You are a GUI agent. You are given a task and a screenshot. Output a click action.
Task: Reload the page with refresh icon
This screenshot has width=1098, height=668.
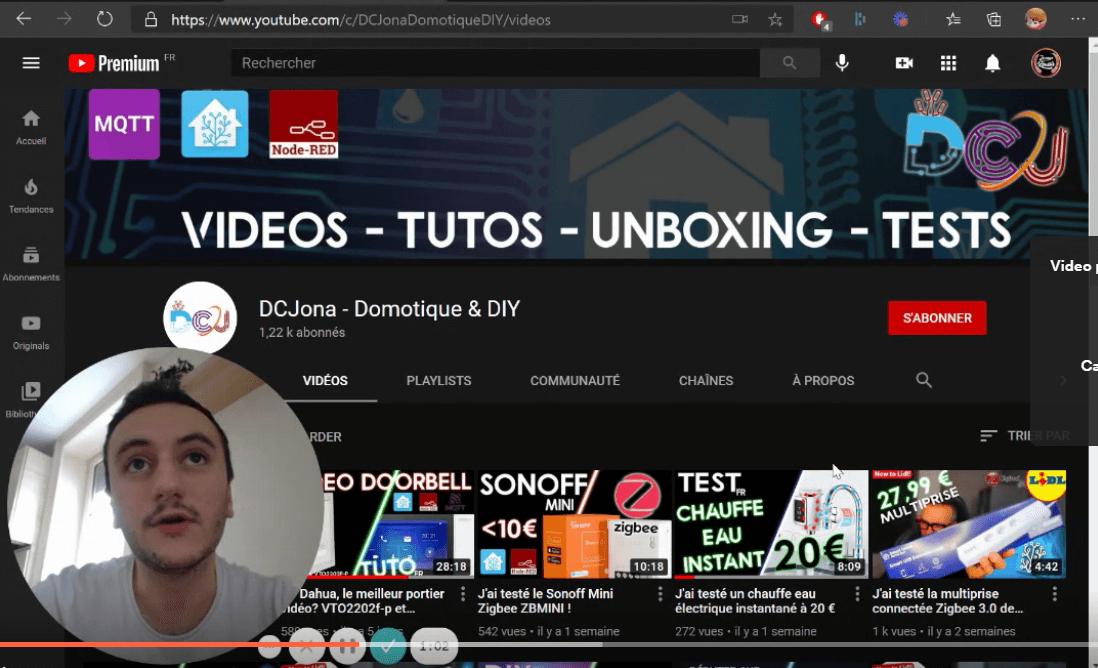(x=104, y=19)
